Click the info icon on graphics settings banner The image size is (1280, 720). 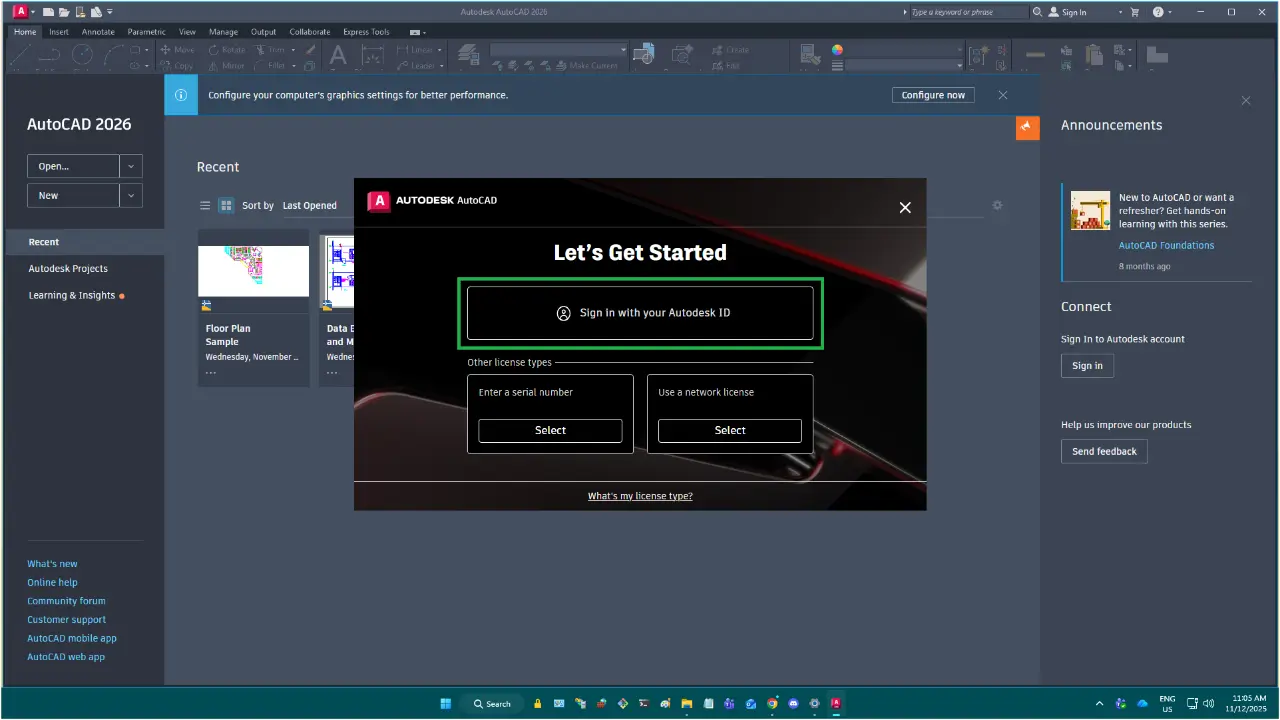click(181, 95)
